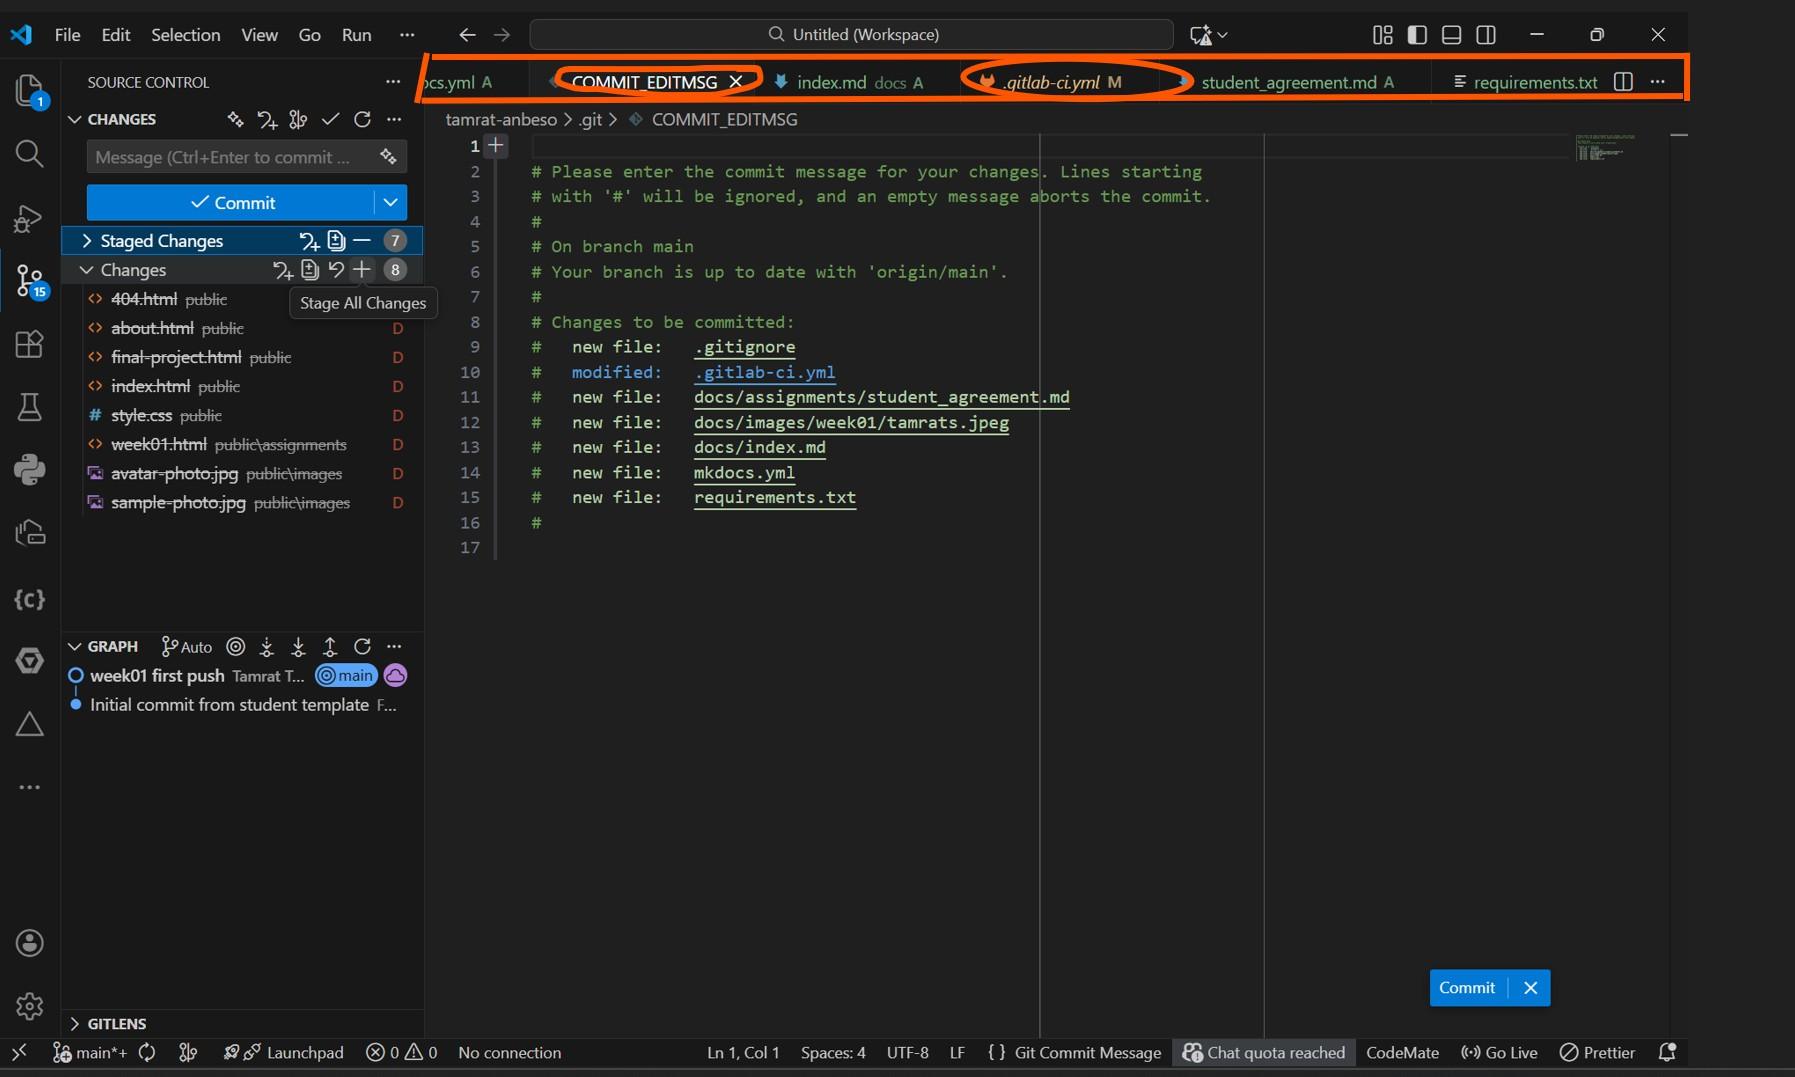This screenshot has height=1077, width=1795.
Task: Show additional activity bar views
Action: click(x=29, y=787)
